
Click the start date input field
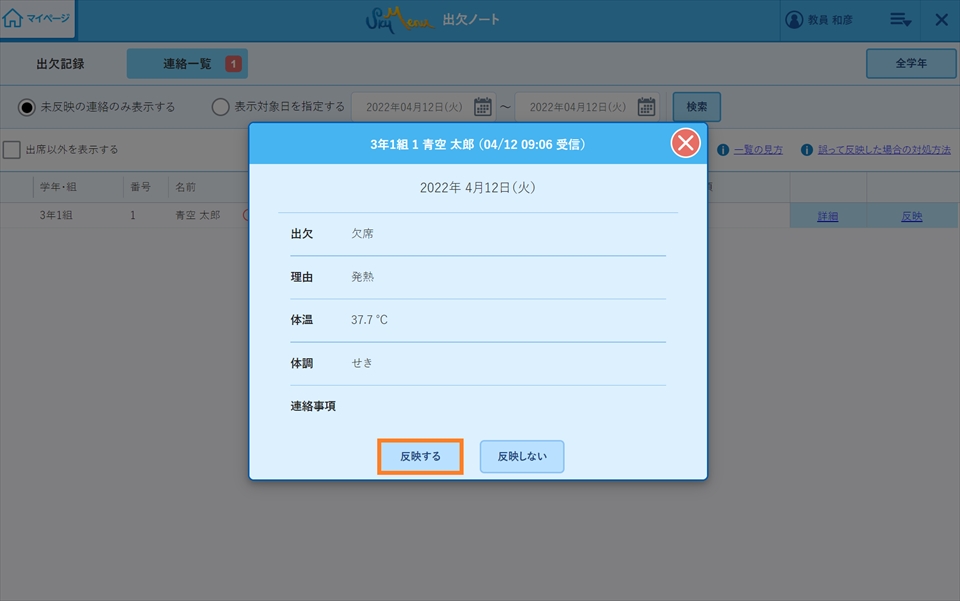(x=412, y=107)
